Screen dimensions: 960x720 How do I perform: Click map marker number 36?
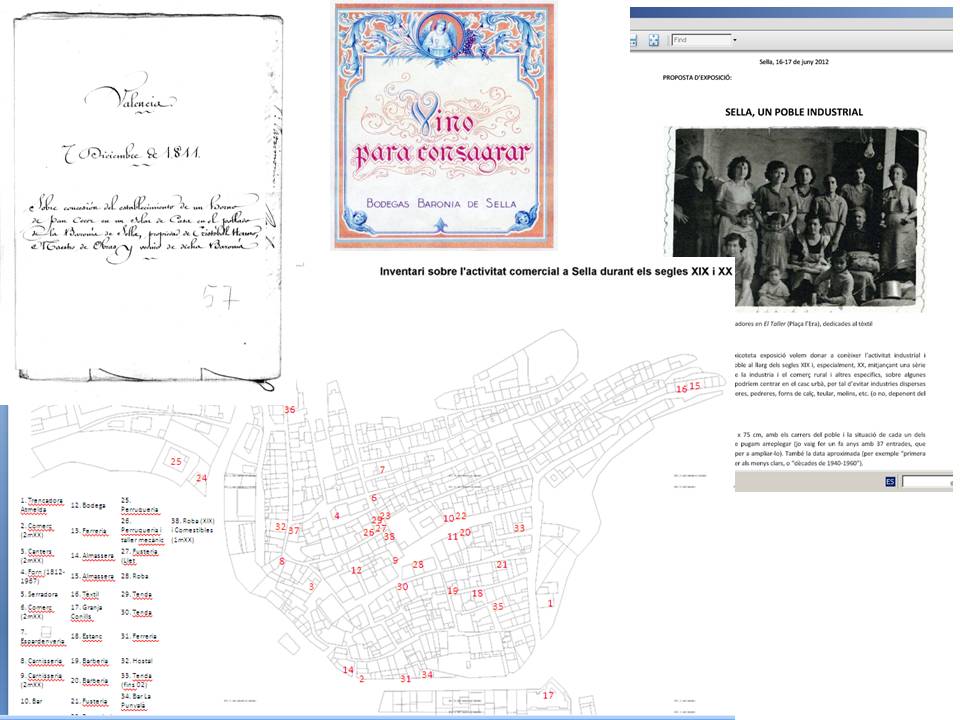tap(290, 409)
